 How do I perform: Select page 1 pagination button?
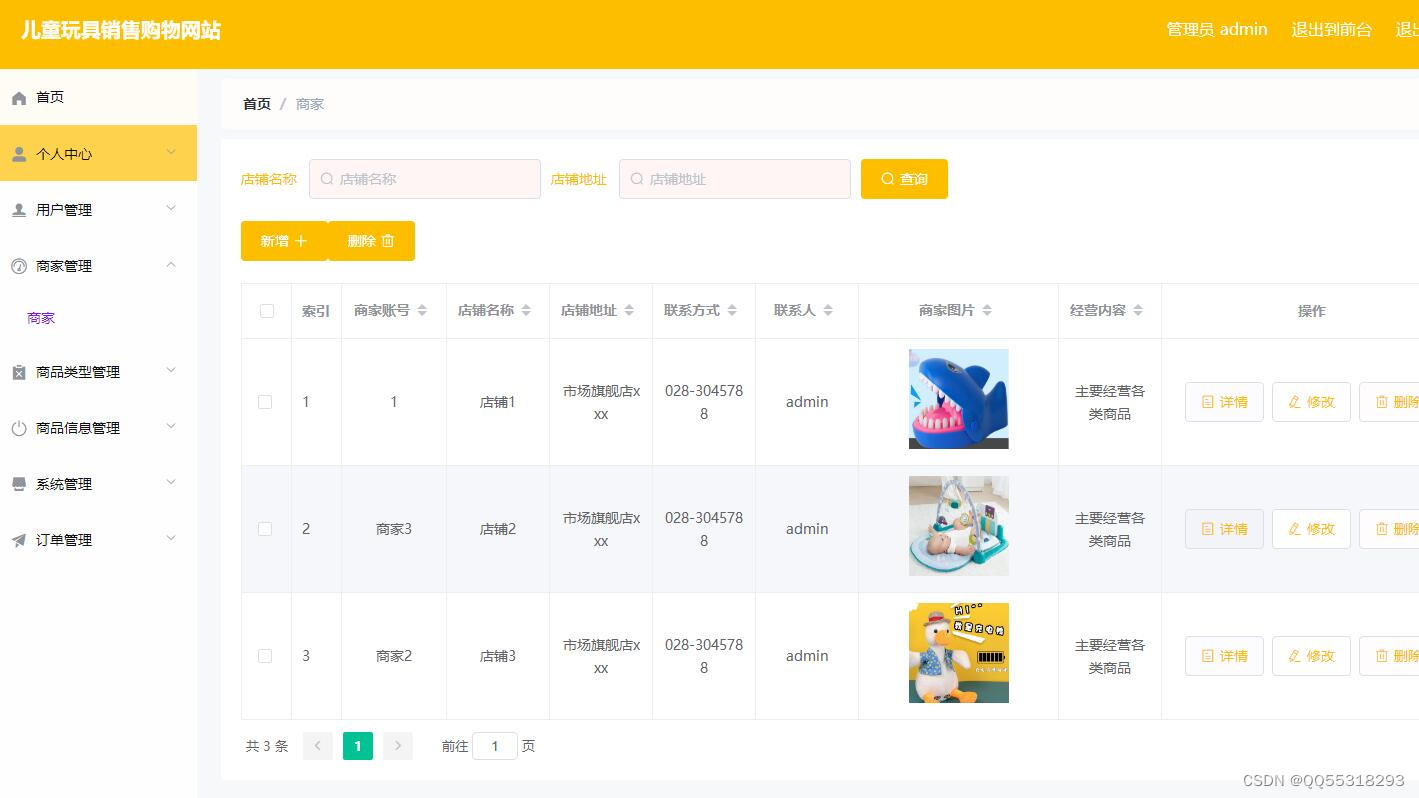(358, 746)
